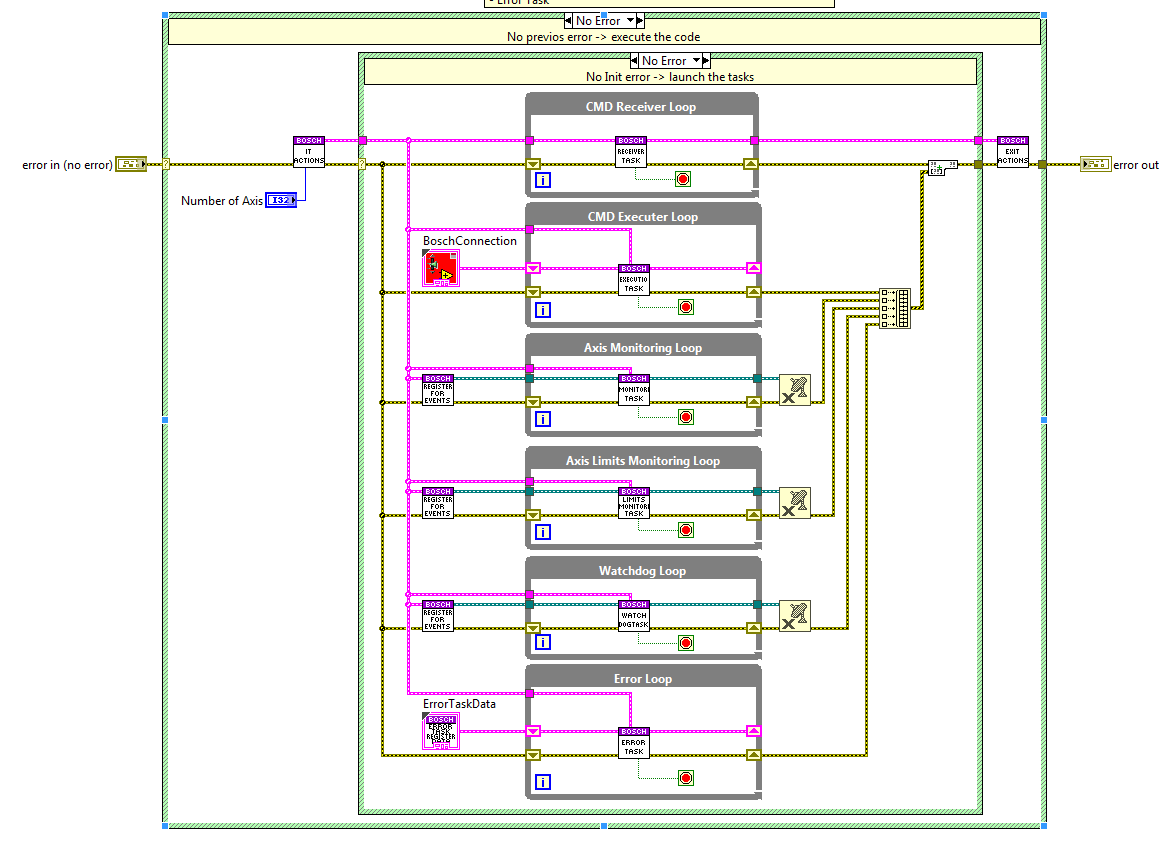Click the BOSCH ERROR TASK subVI

pos(634,743)
